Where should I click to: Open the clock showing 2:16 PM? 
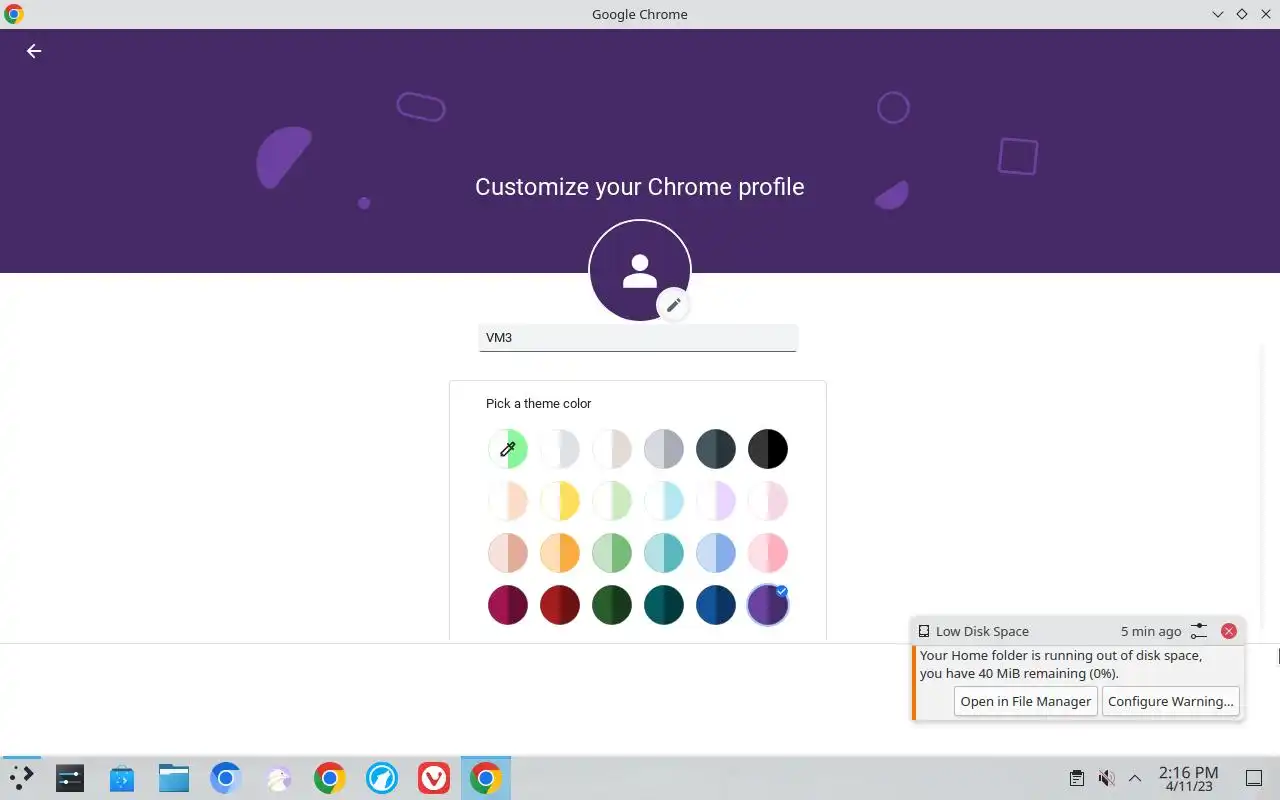click(1188, 778)
